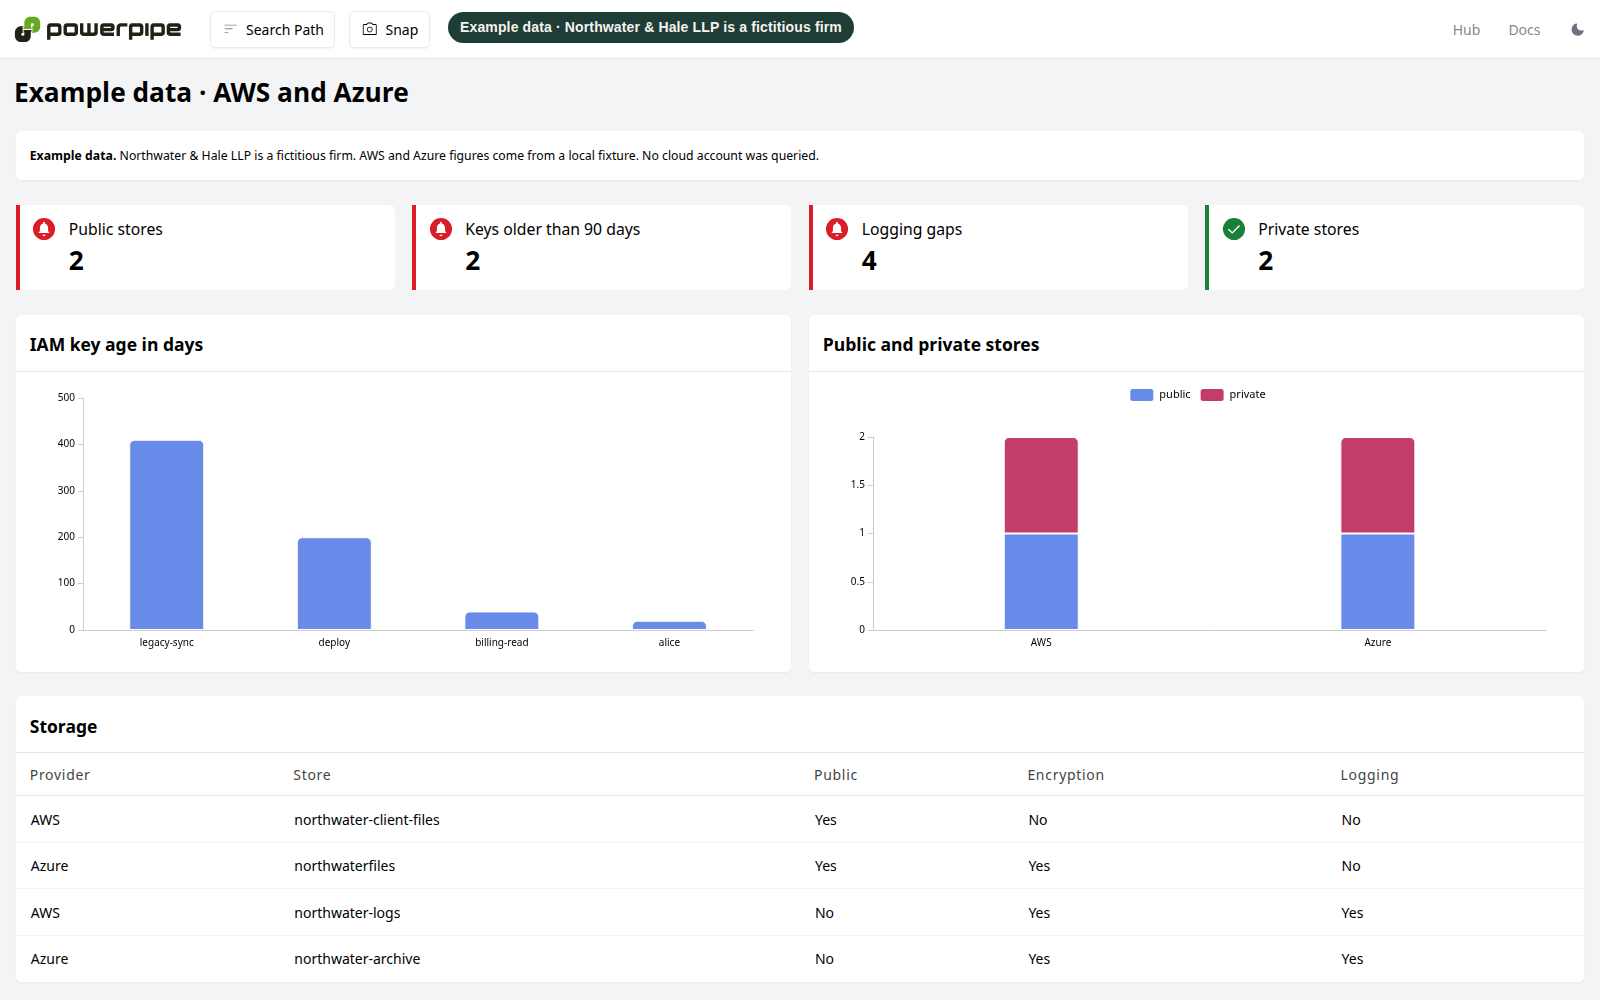Select the alice bar in IAM chart
Screen dimensions: 1600x1000
669,626
